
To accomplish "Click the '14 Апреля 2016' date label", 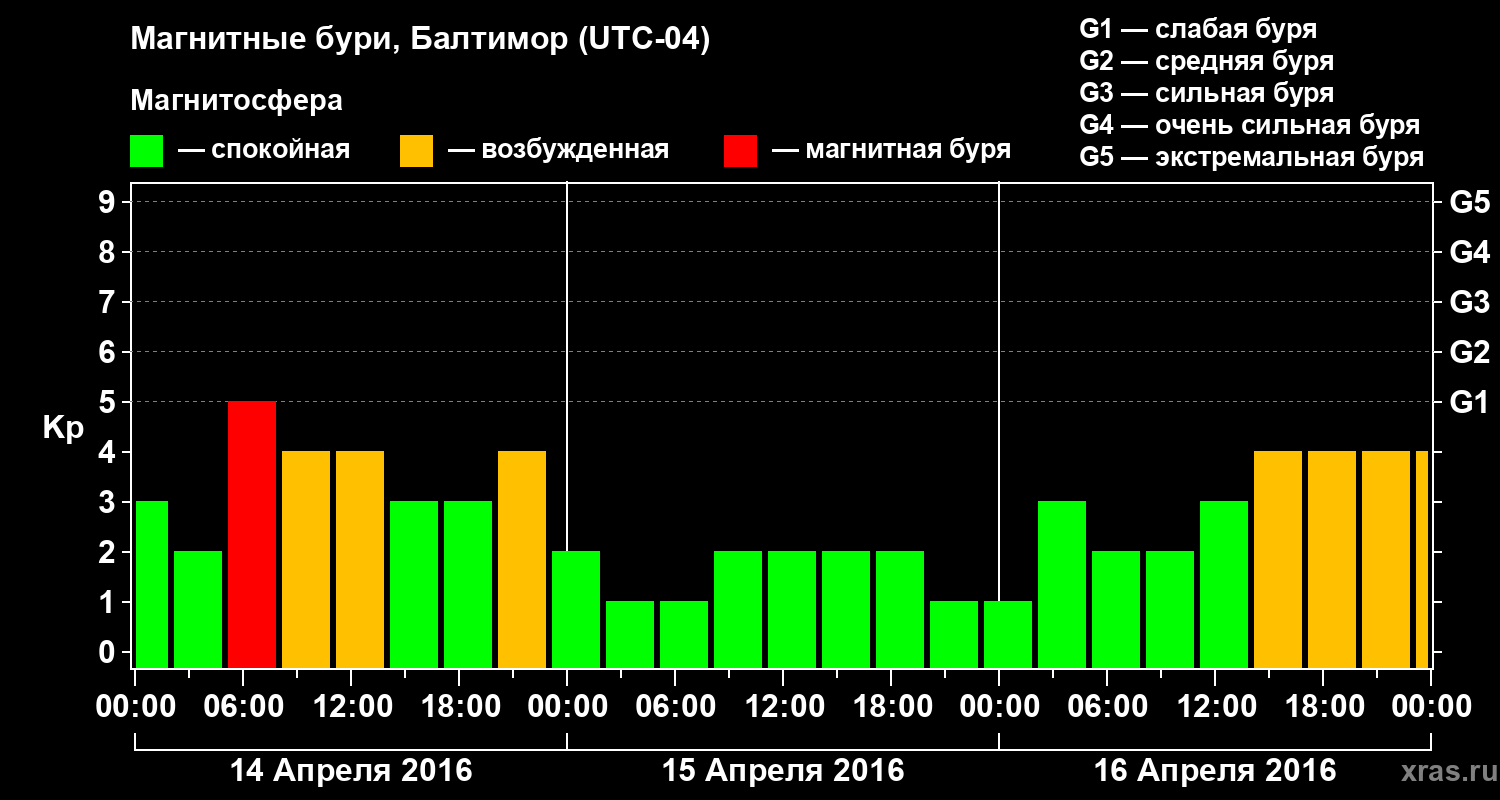I will pos(351,771).
